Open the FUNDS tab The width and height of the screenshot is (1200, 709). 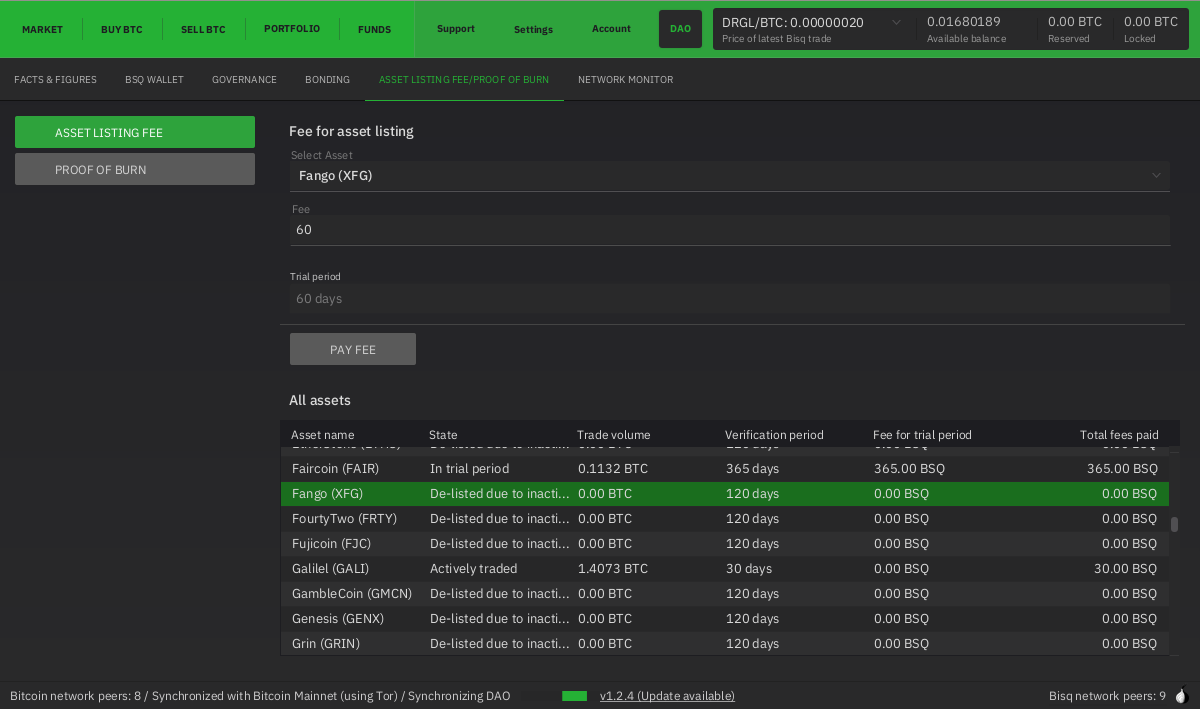click(375, 30)
